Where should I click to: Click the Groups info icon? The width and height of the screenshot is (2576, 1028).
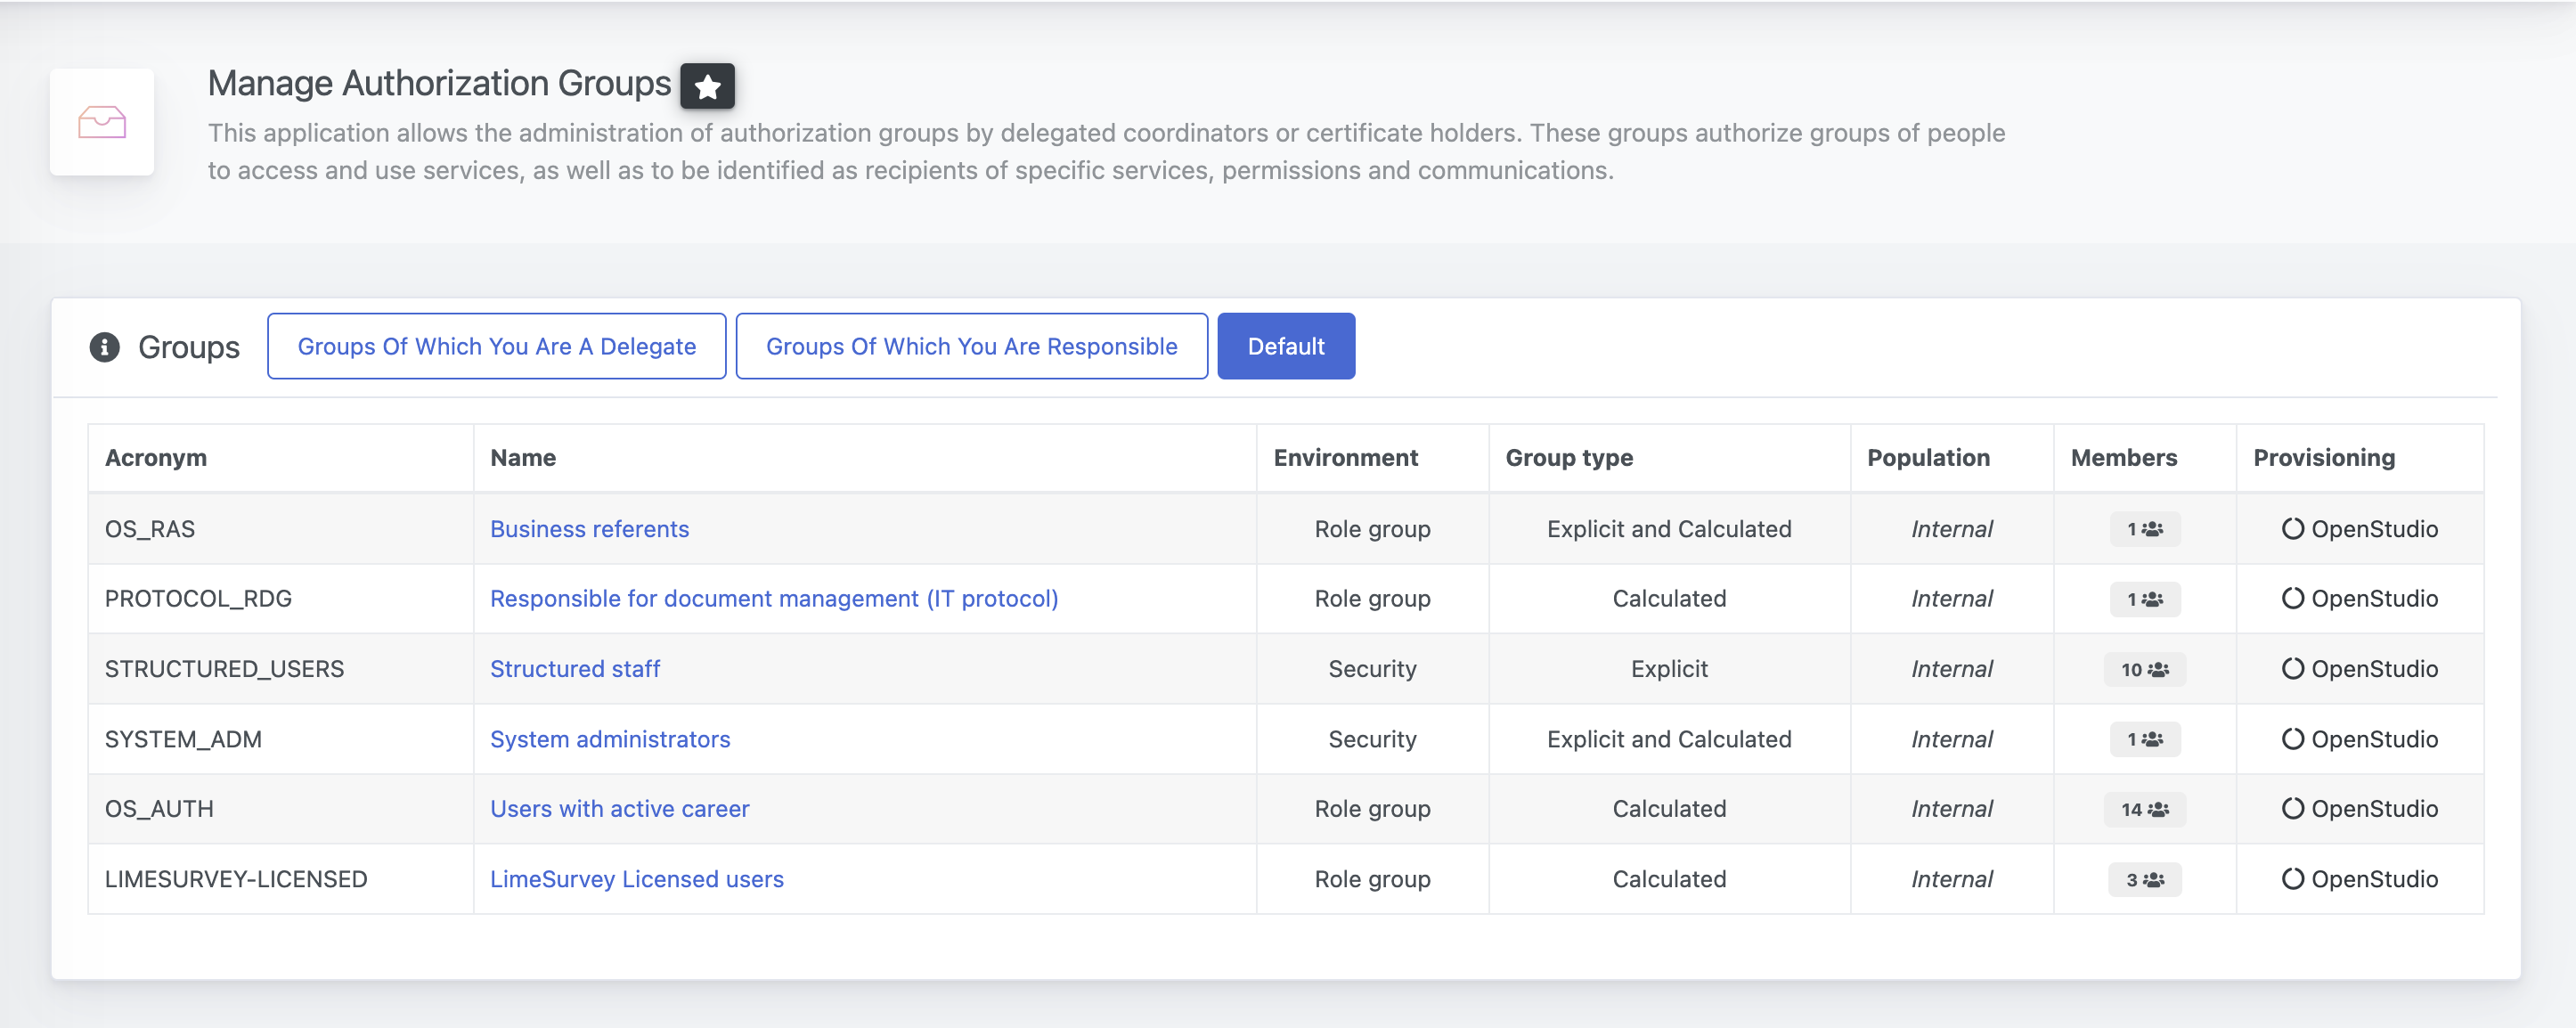(104, 347)
